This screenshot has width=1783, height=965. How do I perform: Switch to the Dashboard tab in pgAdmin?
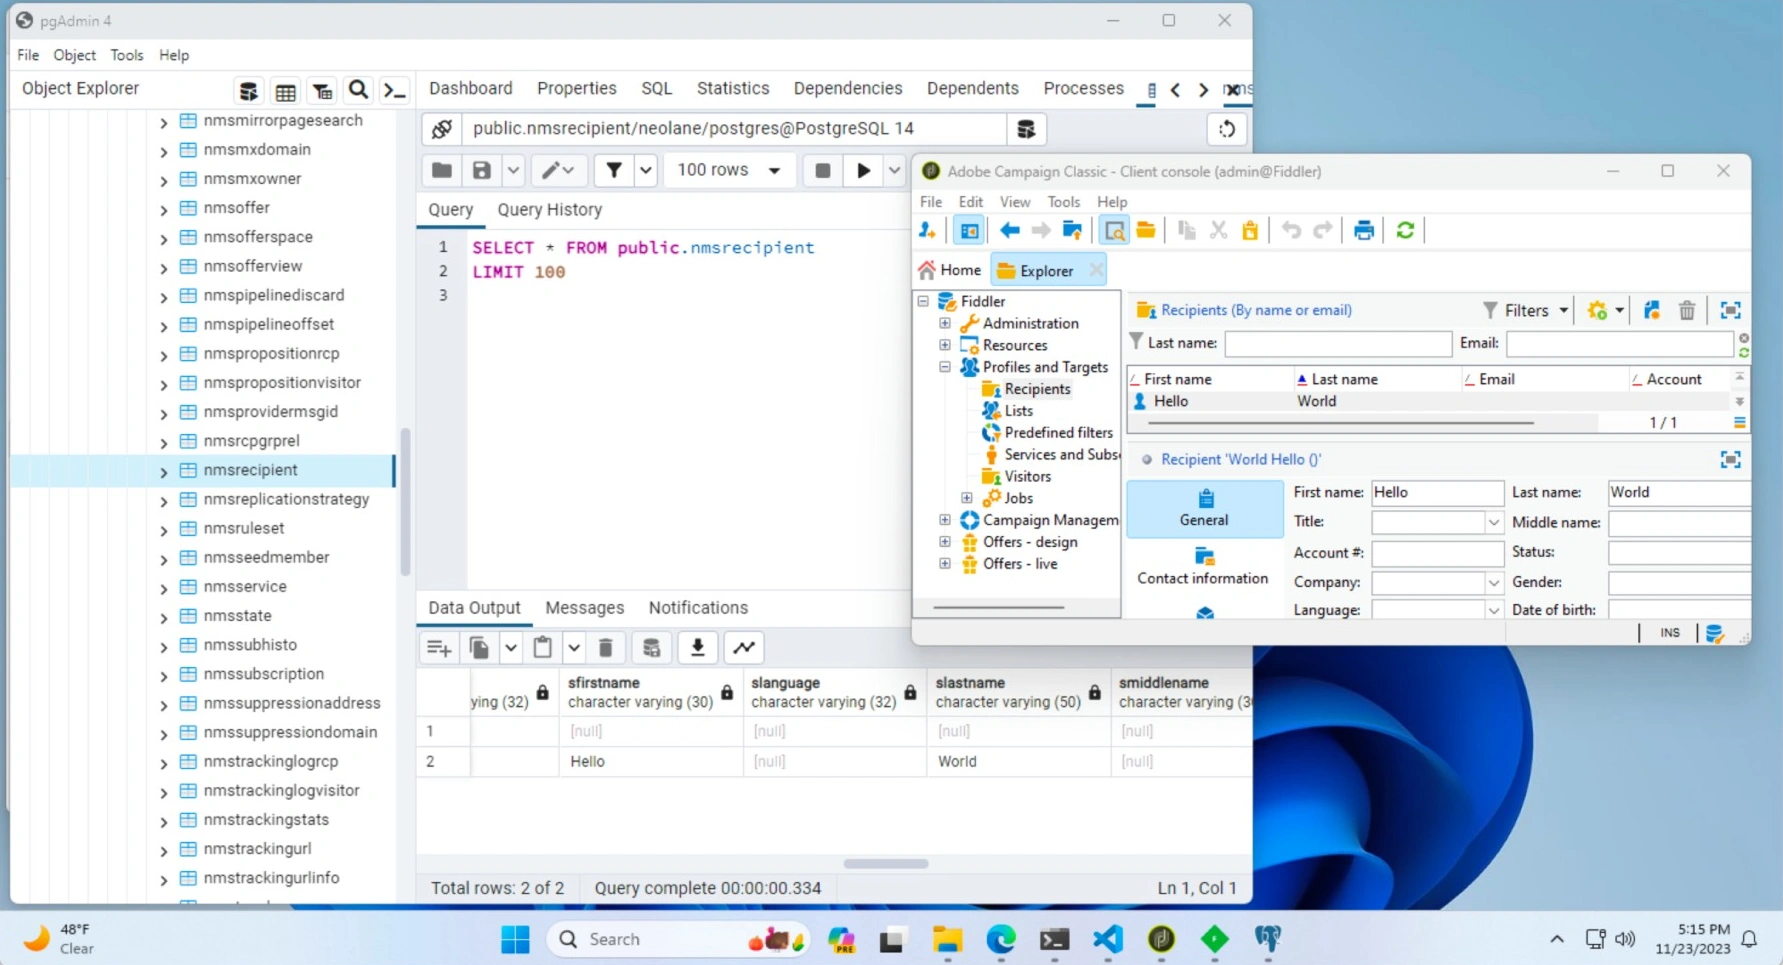(471, 88)
